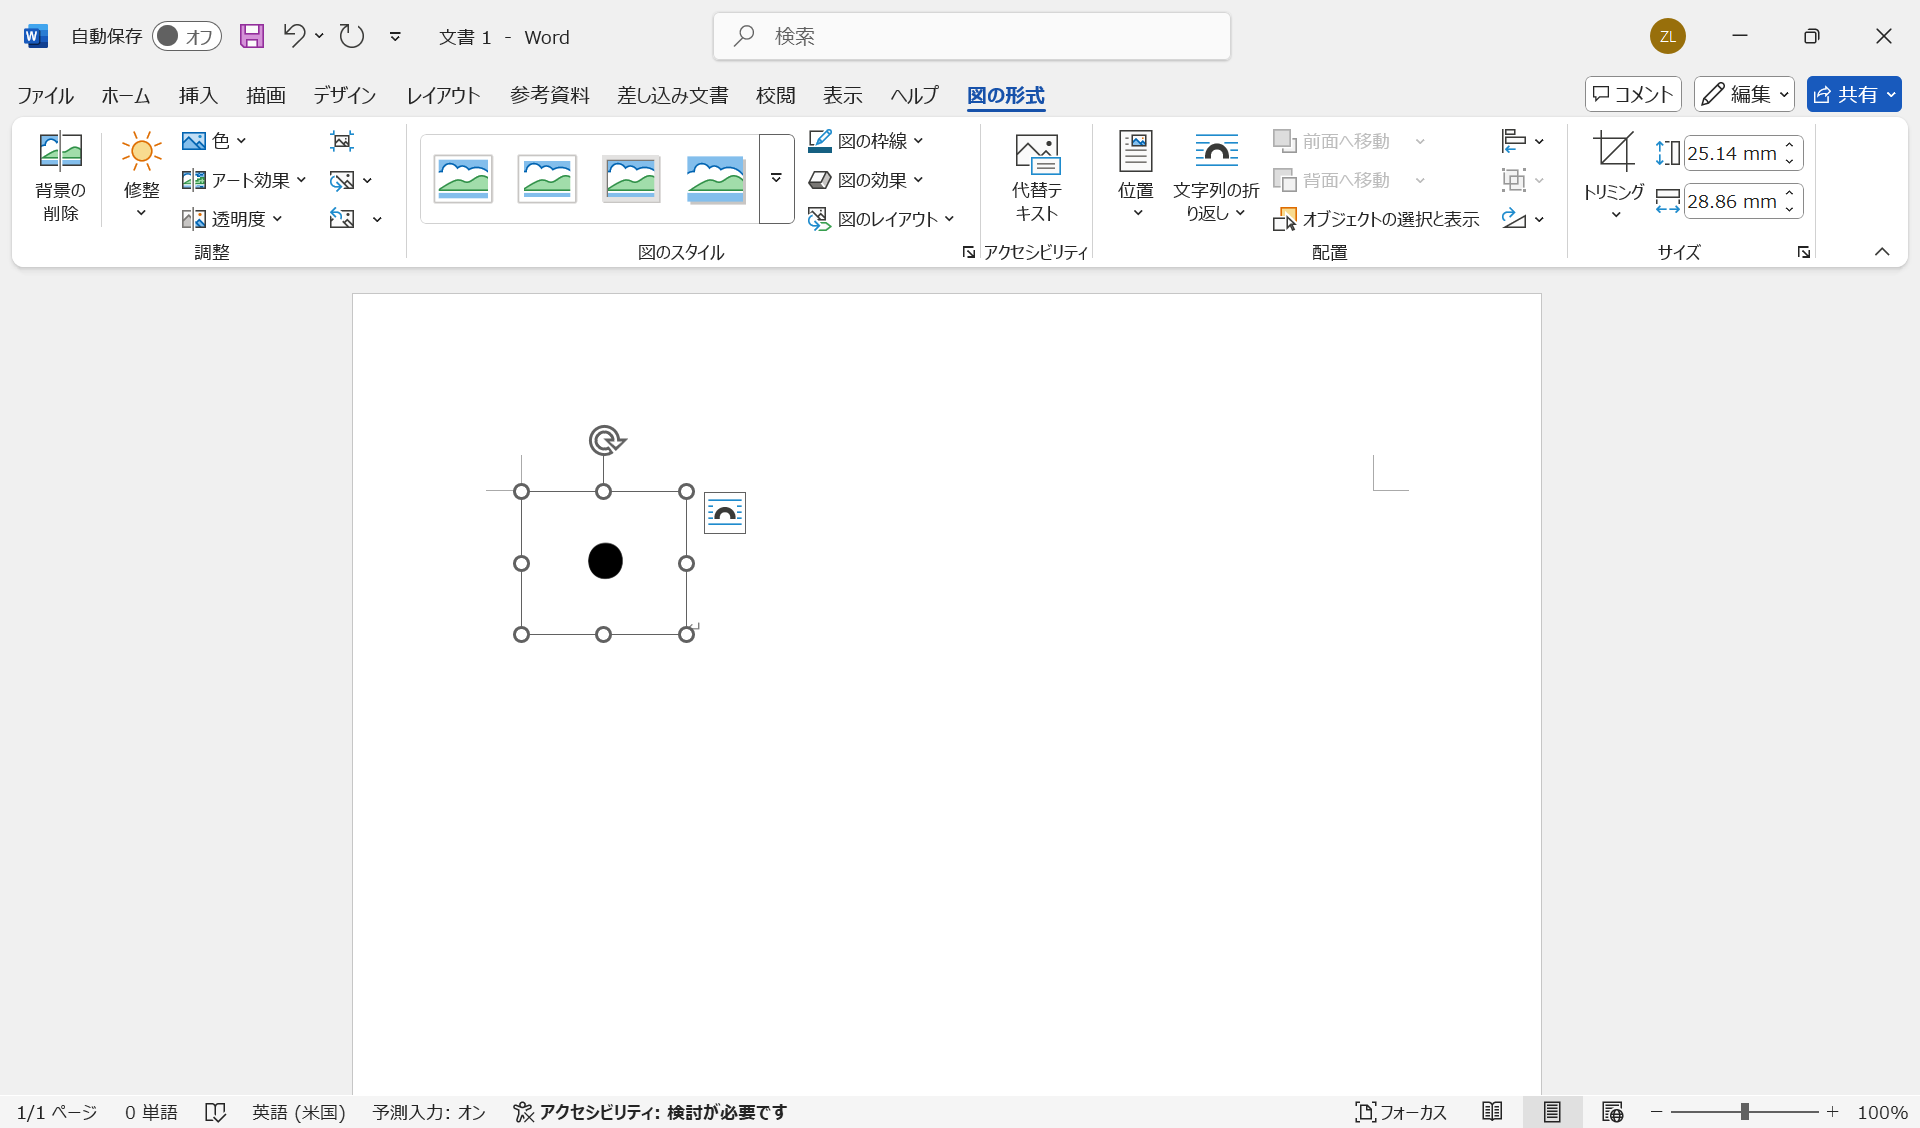This screenshot has width=1920, height=1128.
Task: Select the 背景の削除 (Remove Background) tool
Action: [x=60, y=178]
